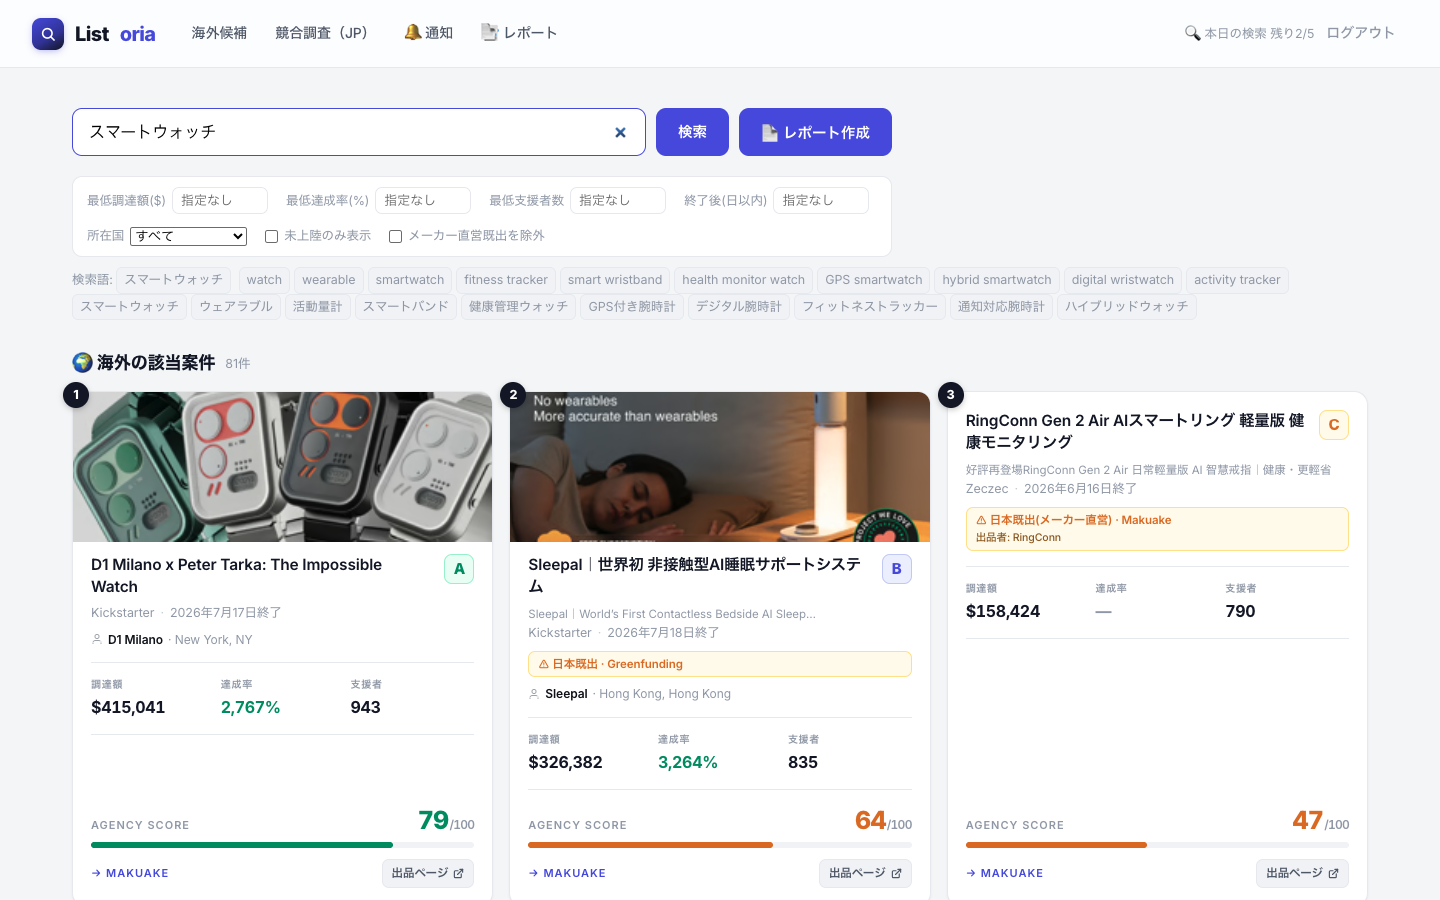Click the globe icon next to 海外の該当案件
1440x900 pixels.
tap(82, 362)
